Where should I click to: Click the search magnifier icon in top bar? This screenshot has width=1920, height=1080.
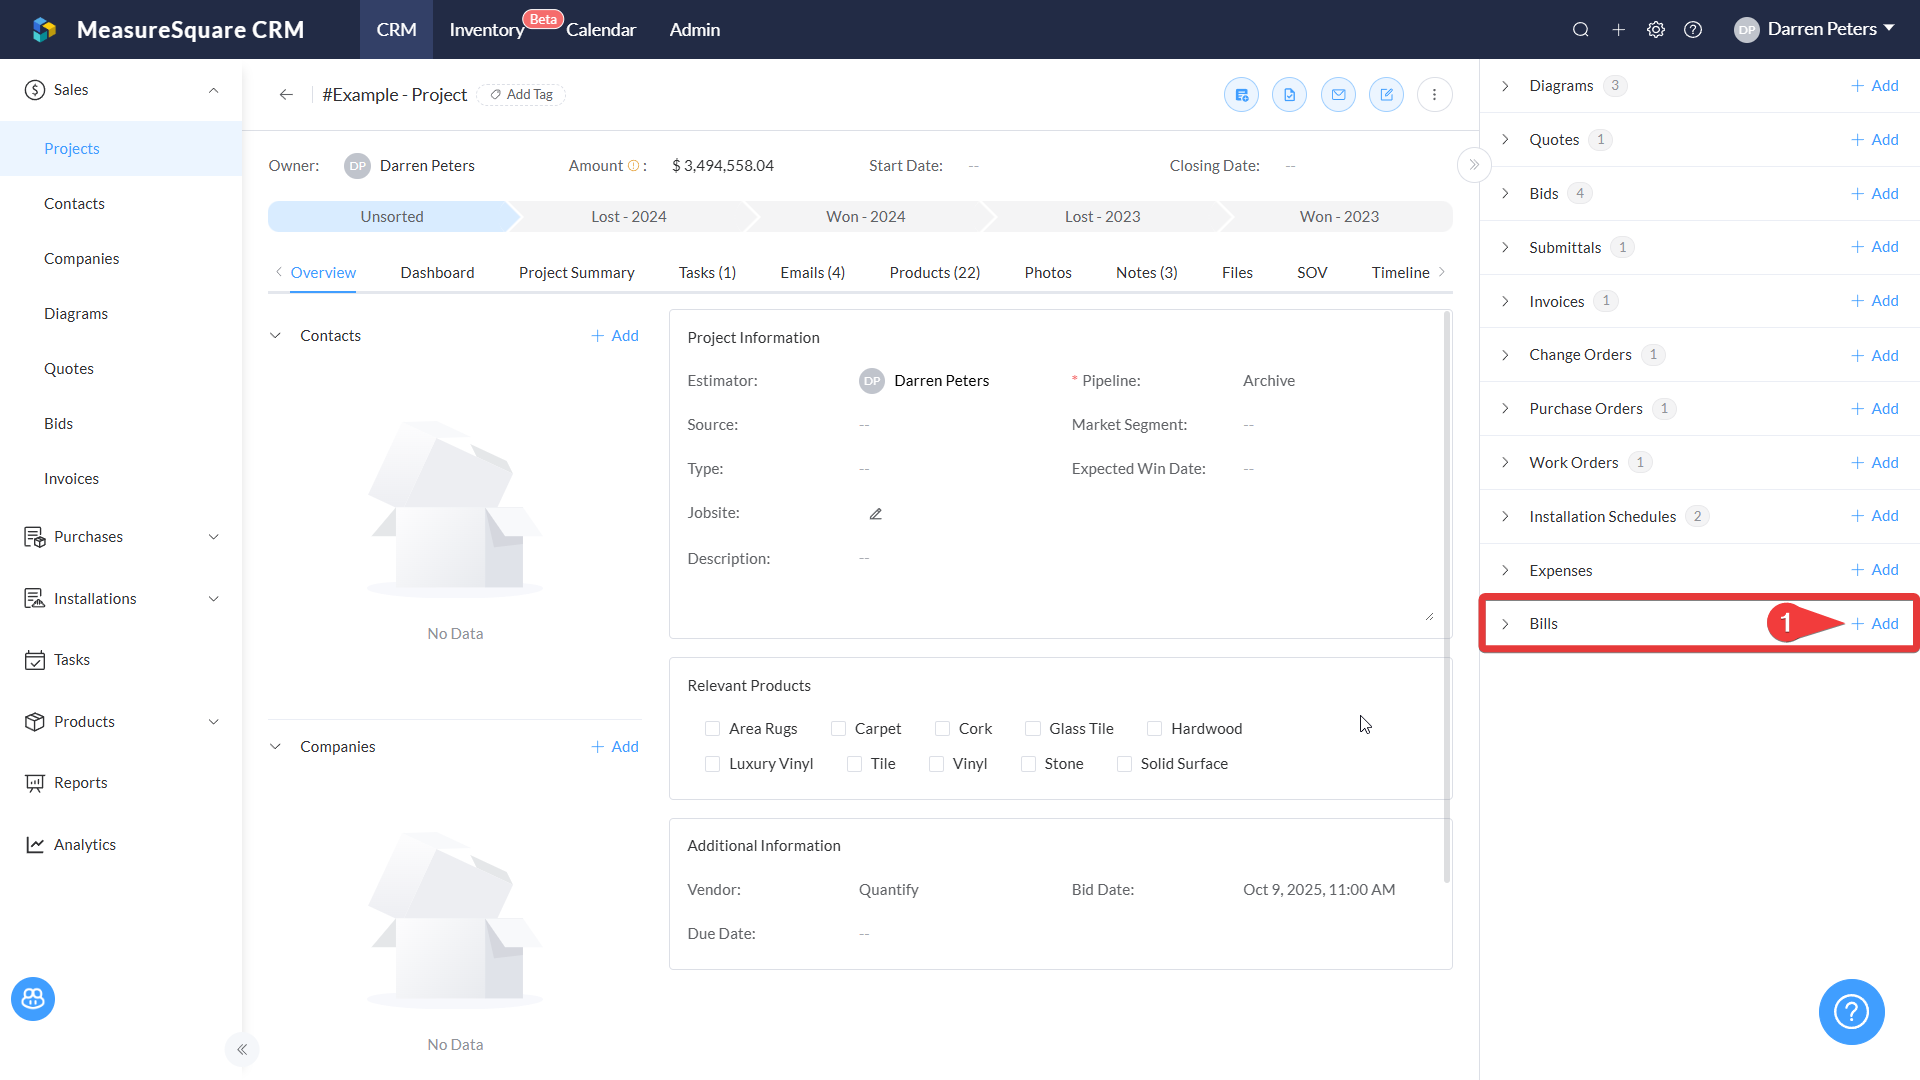pyautogui.click(x=1580, y=30)
